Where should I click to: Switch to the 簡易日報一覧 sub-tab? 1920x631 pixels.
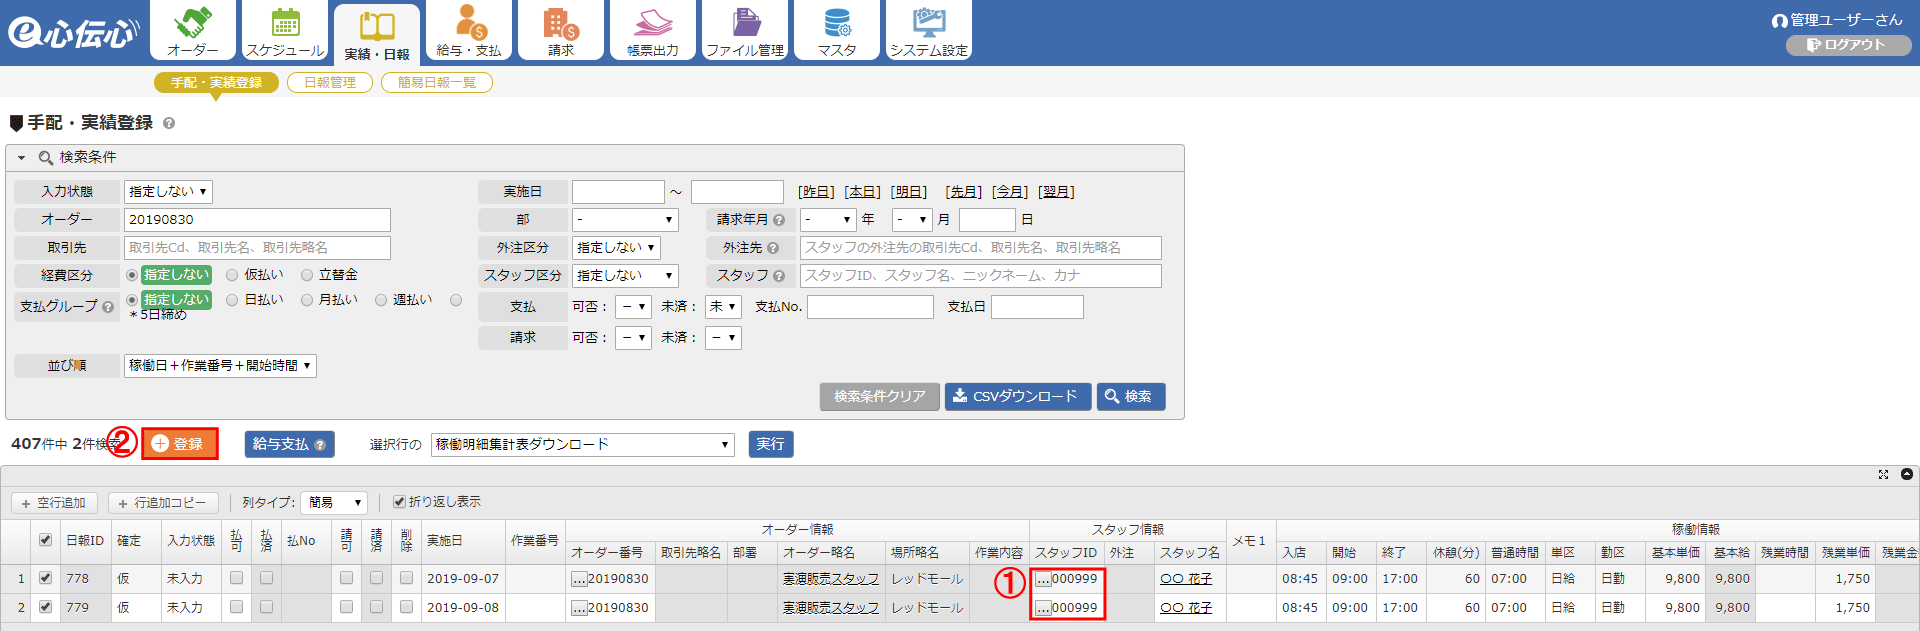click(437, 83)
